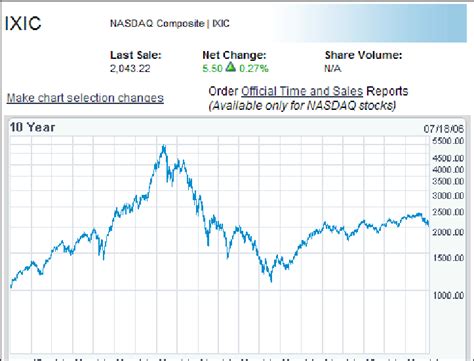
Task: Click the 'Share Volume:' label
Action: [x=364, y=55]
